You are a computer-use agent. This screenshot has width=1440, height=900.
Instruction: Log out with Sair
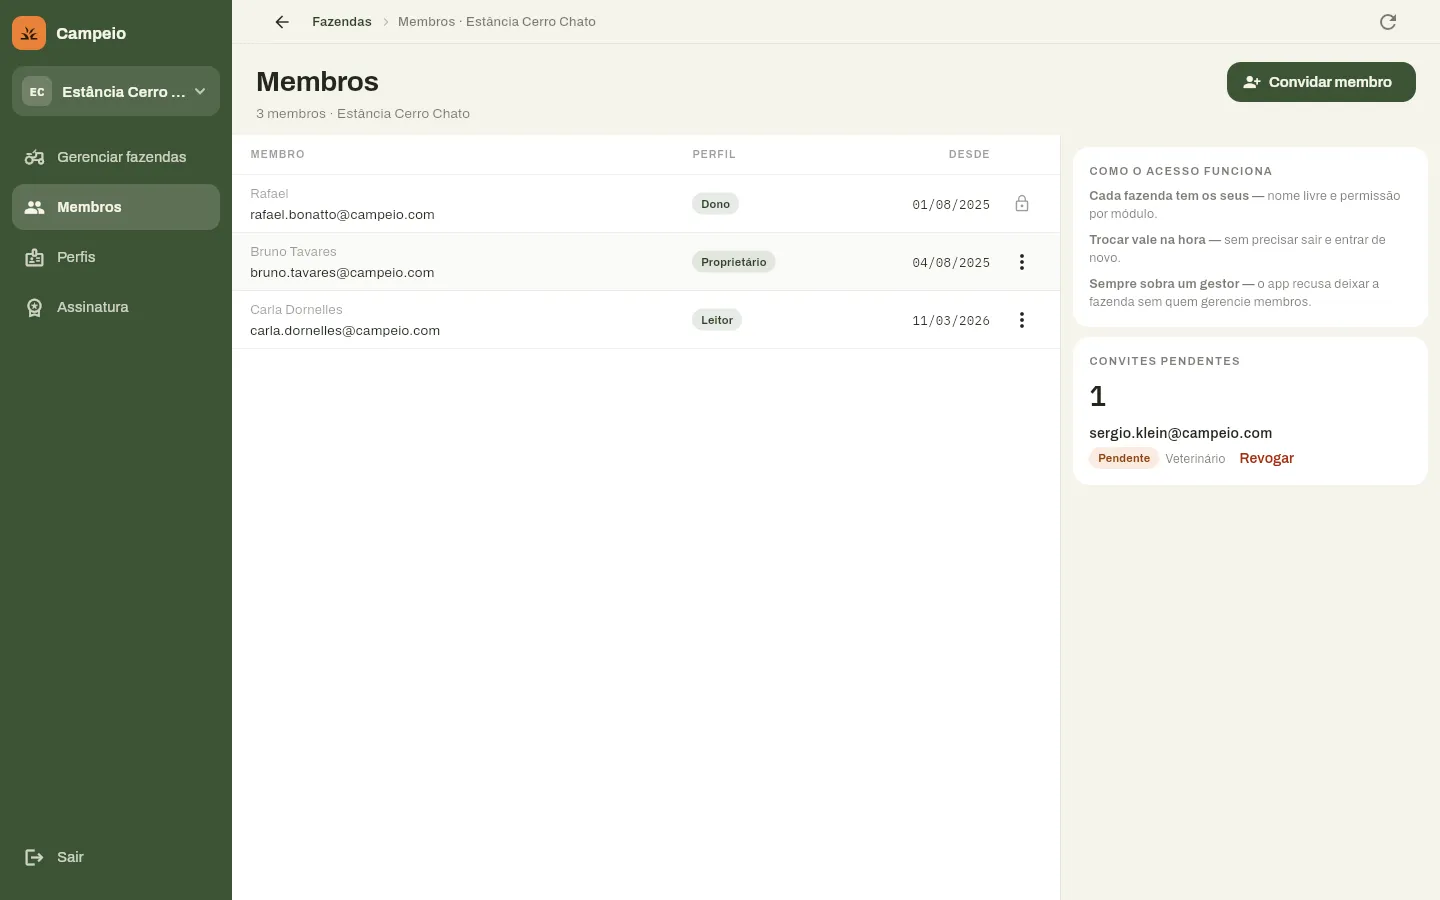pos(116,857)
